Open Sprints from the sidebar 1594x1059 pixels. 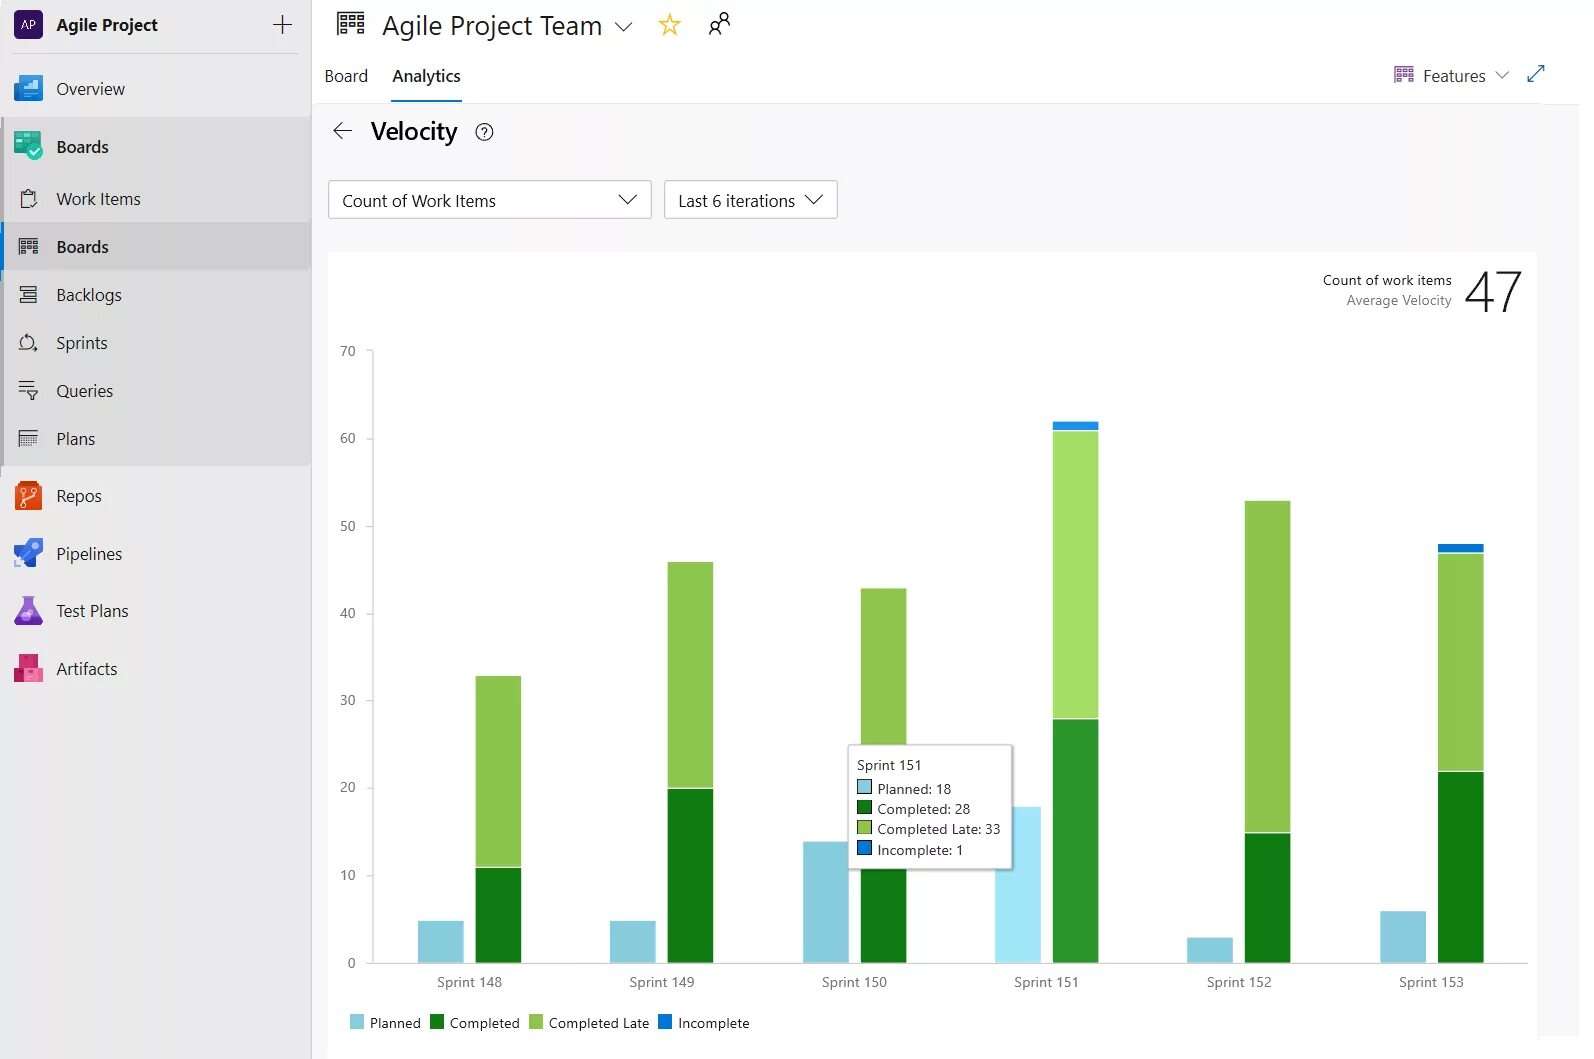(81, 343)
